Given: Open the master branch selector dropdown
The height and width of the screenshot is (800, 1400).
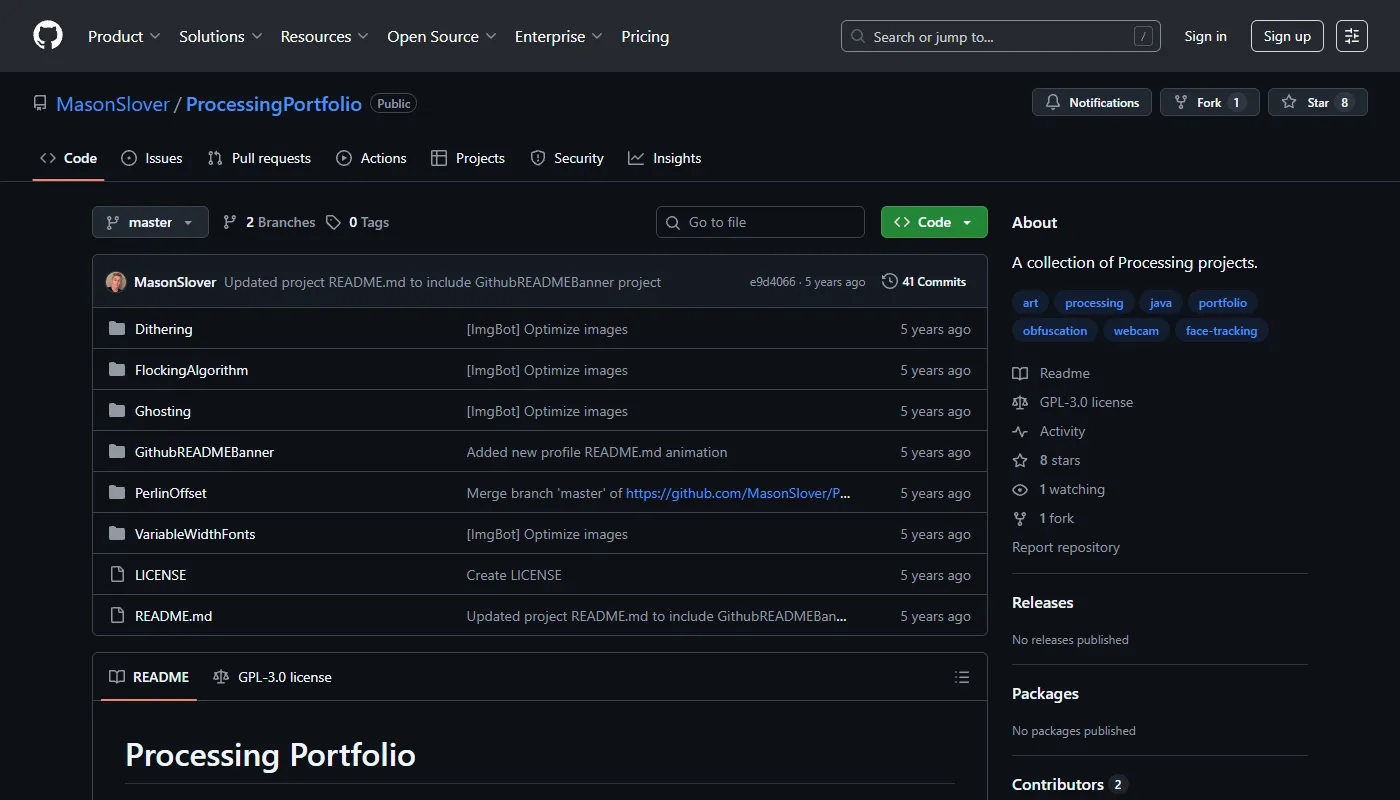Looking at the screenshot, I should point(150,222).
